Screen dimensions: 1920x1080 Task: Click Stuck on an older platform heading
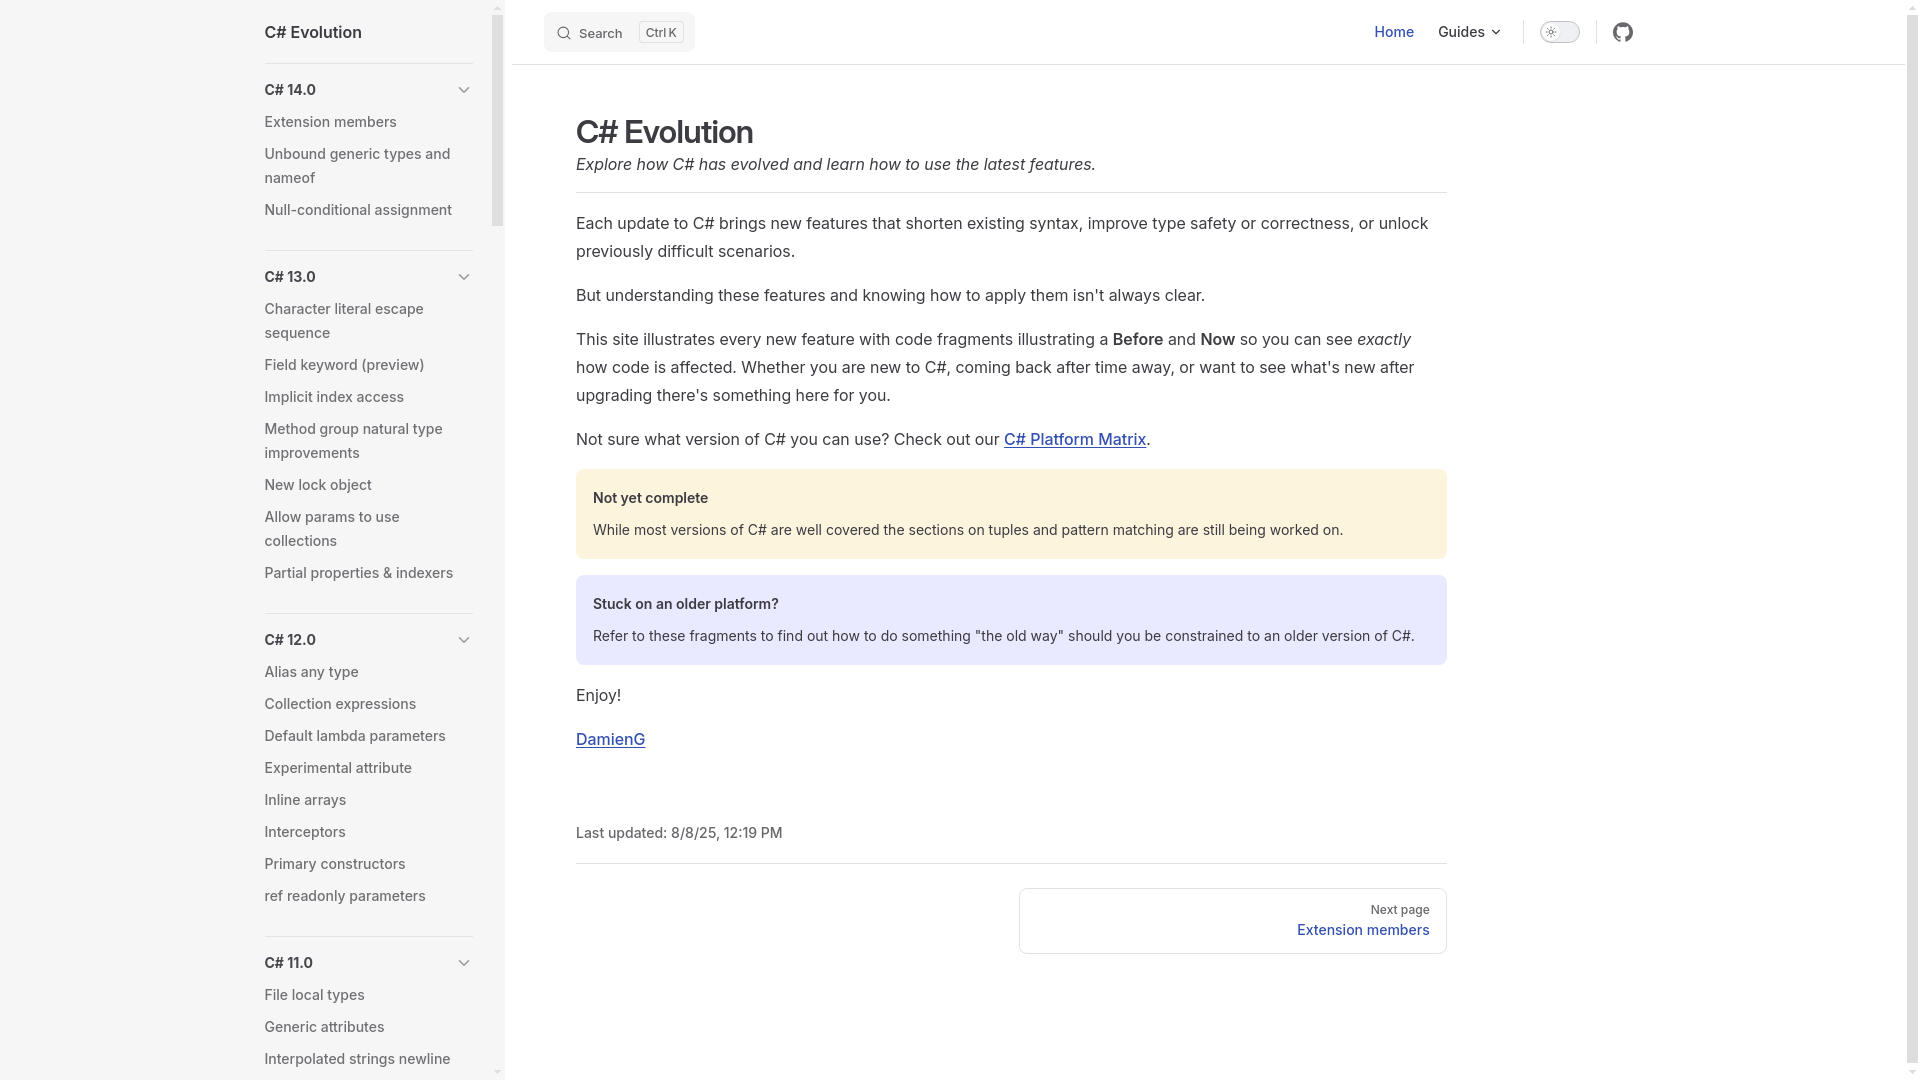pos(686,604)
